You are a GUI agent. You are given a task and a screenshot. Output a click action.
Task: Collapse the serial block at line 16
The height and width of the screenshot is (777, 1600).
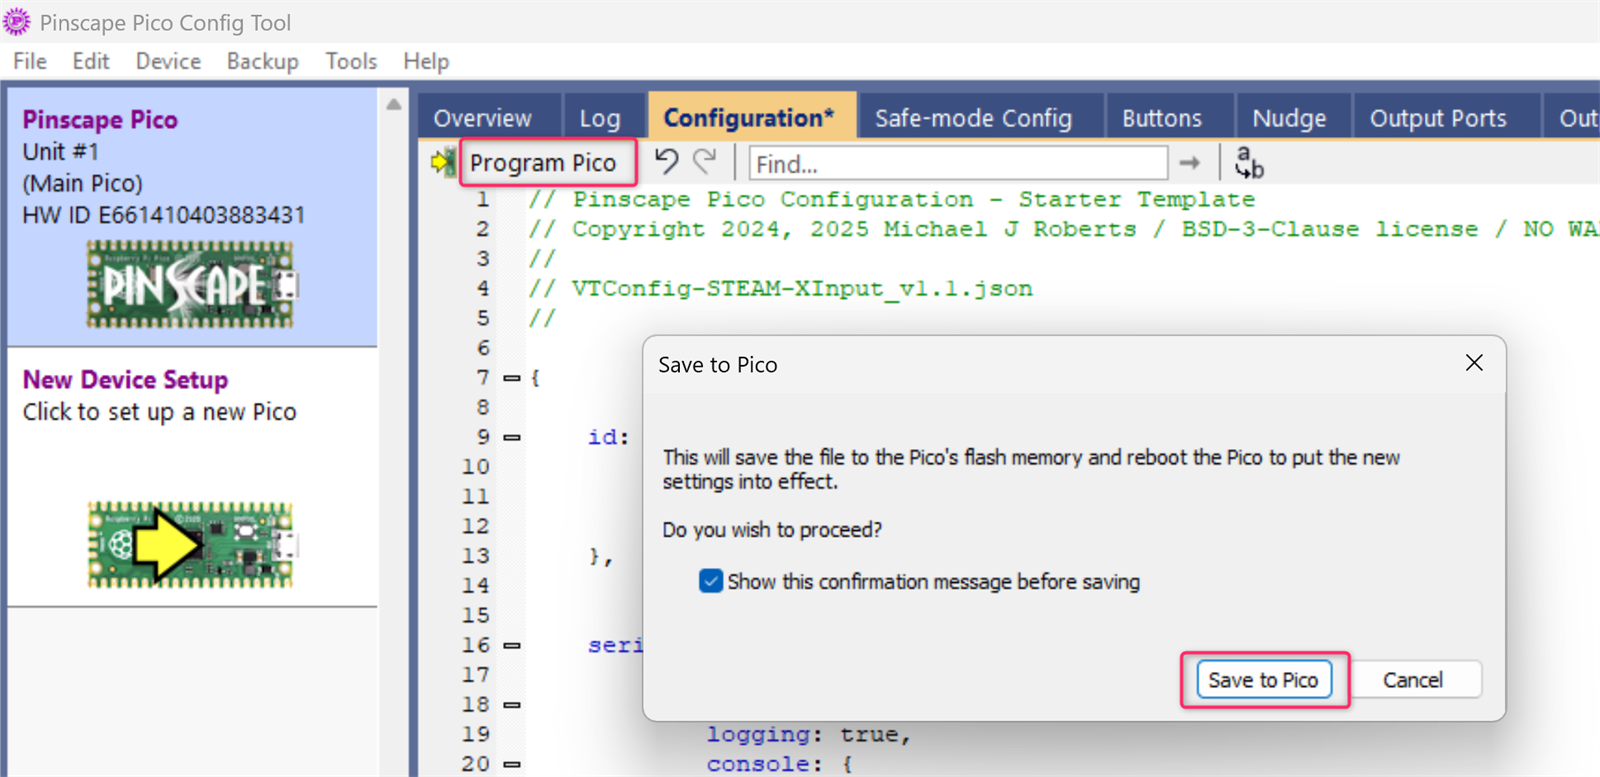click(512, 646)
